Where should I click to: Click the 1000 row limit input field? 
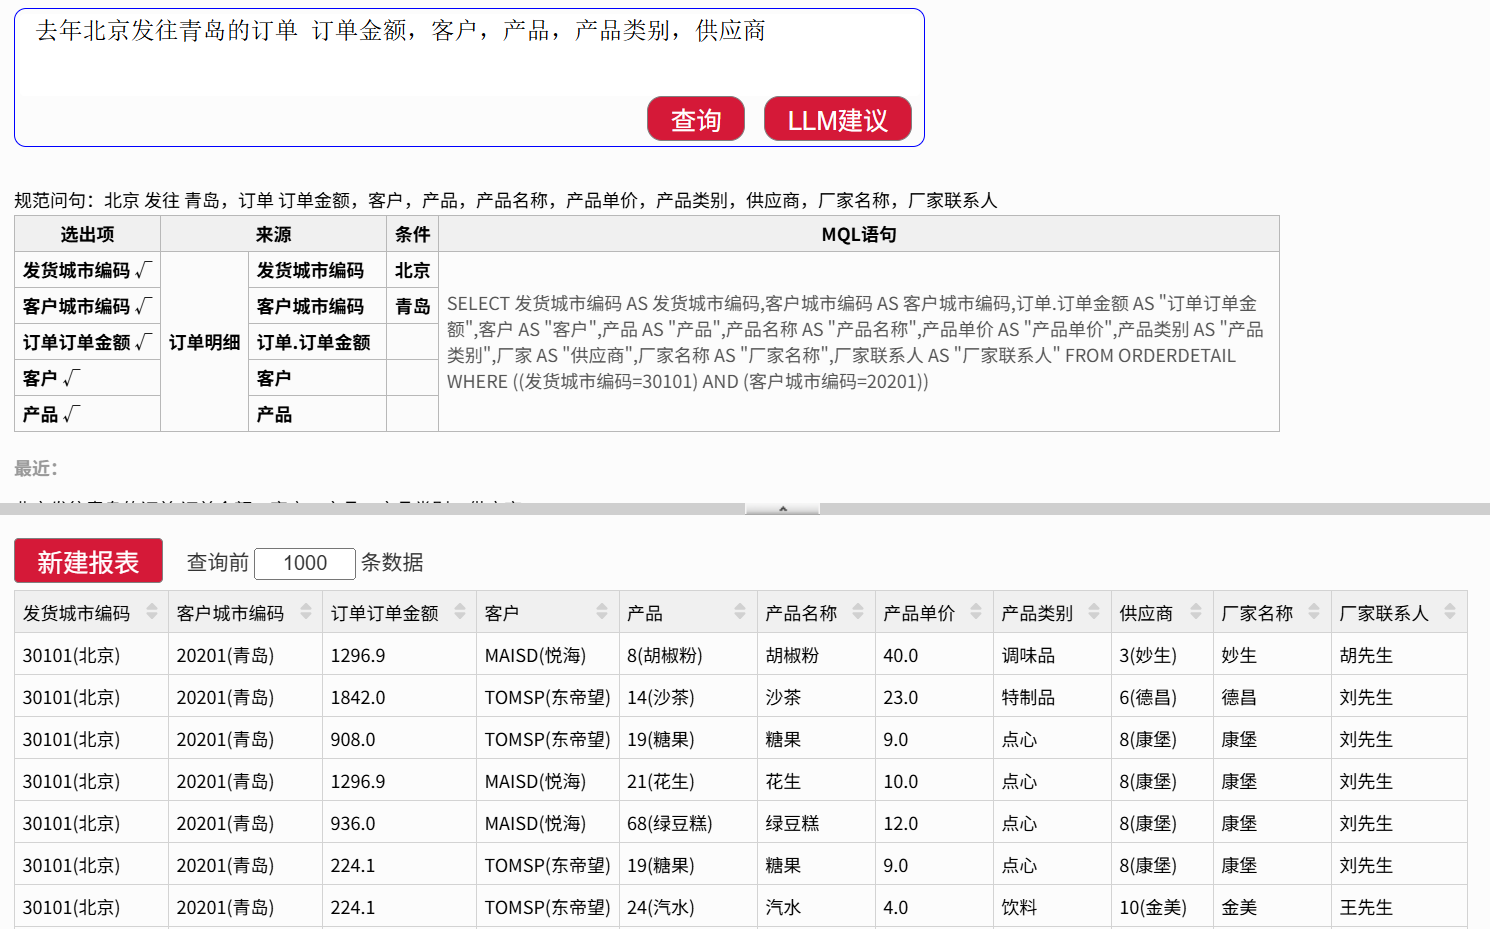tap(305, 563)
